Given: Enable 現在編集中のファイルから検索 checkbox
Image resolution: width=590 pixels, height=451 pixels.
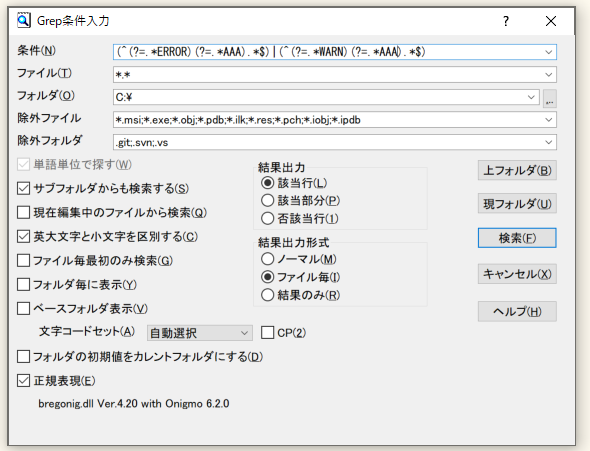Looking at the screenshot, I should [x=23, y=213].
